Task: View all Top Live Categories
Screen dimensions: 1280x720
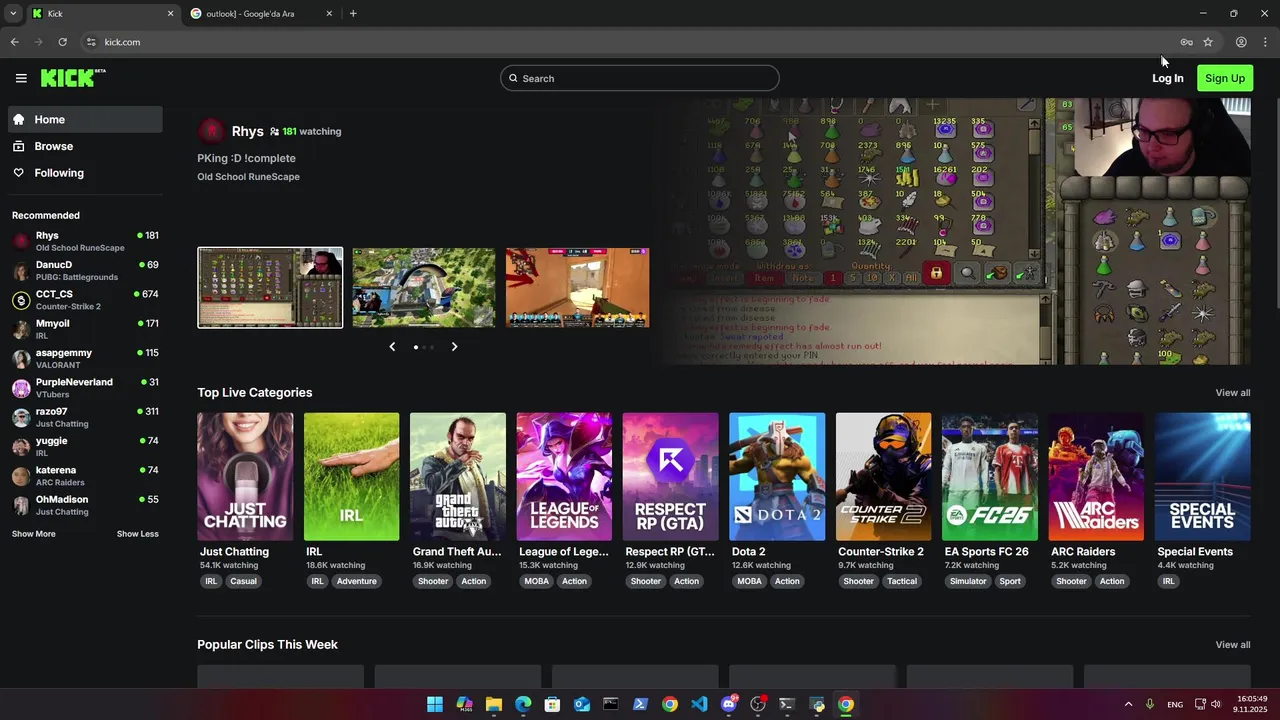Action: pos(1233,393)
